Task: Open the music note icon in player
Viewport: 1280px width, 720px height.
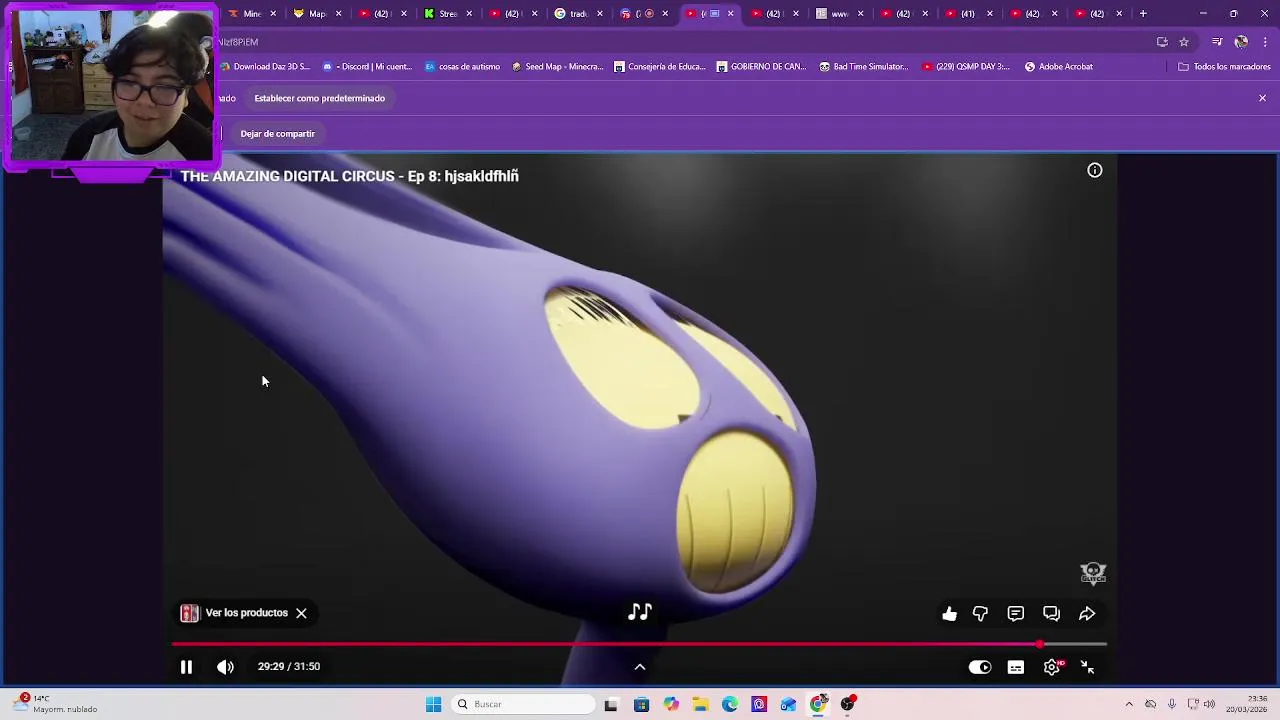Action: (640, 612)
